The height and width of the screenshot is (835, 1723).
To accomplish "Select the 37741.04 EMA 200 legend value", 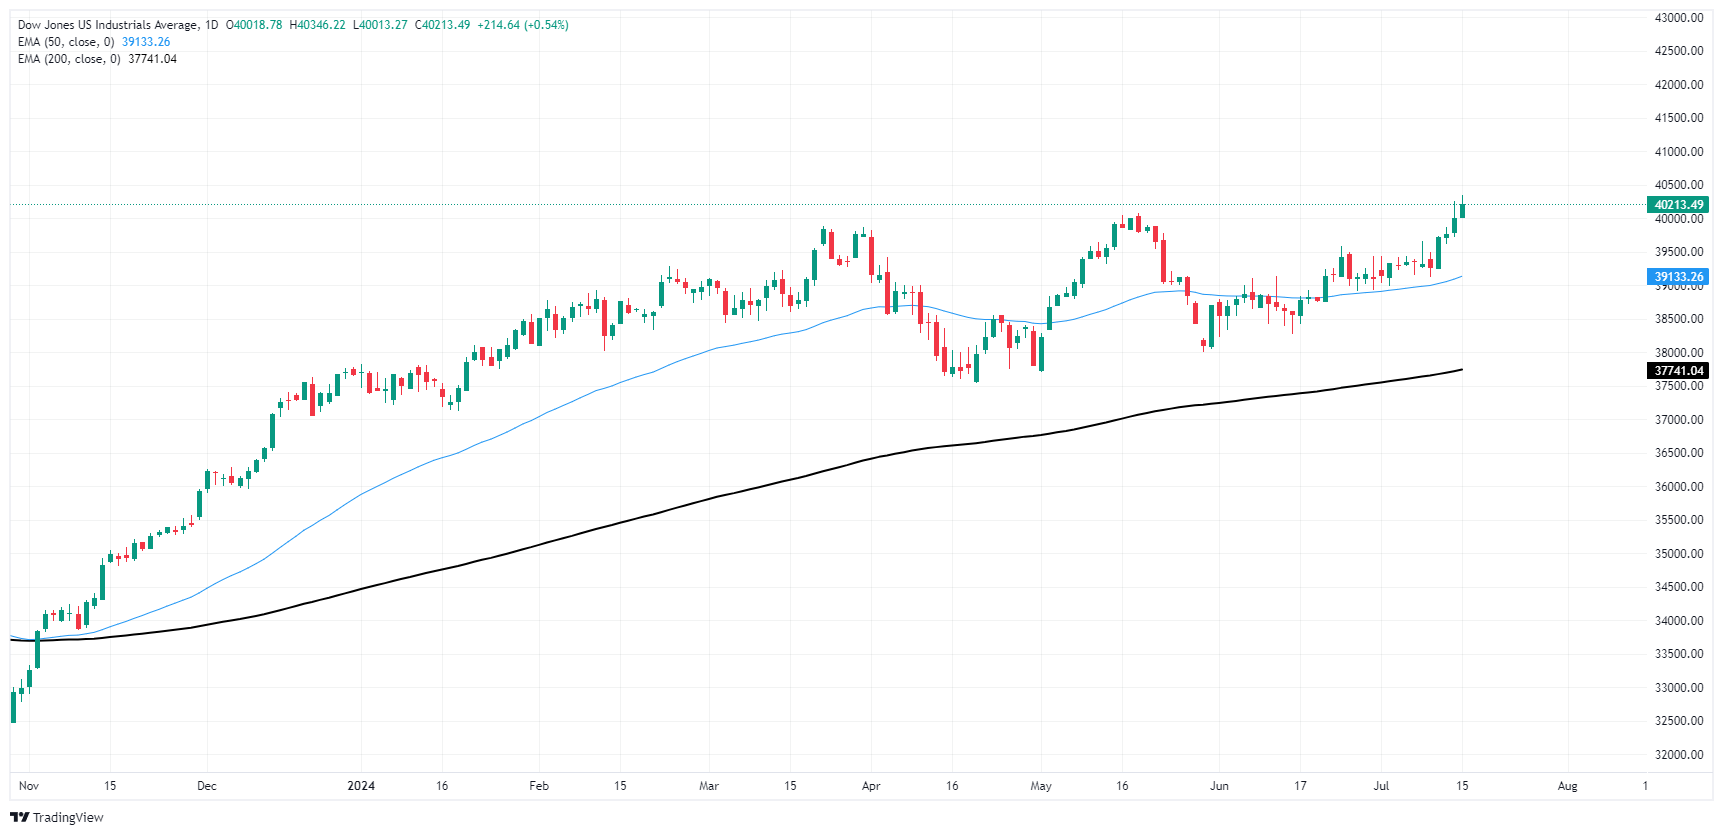I will [152, 59].
